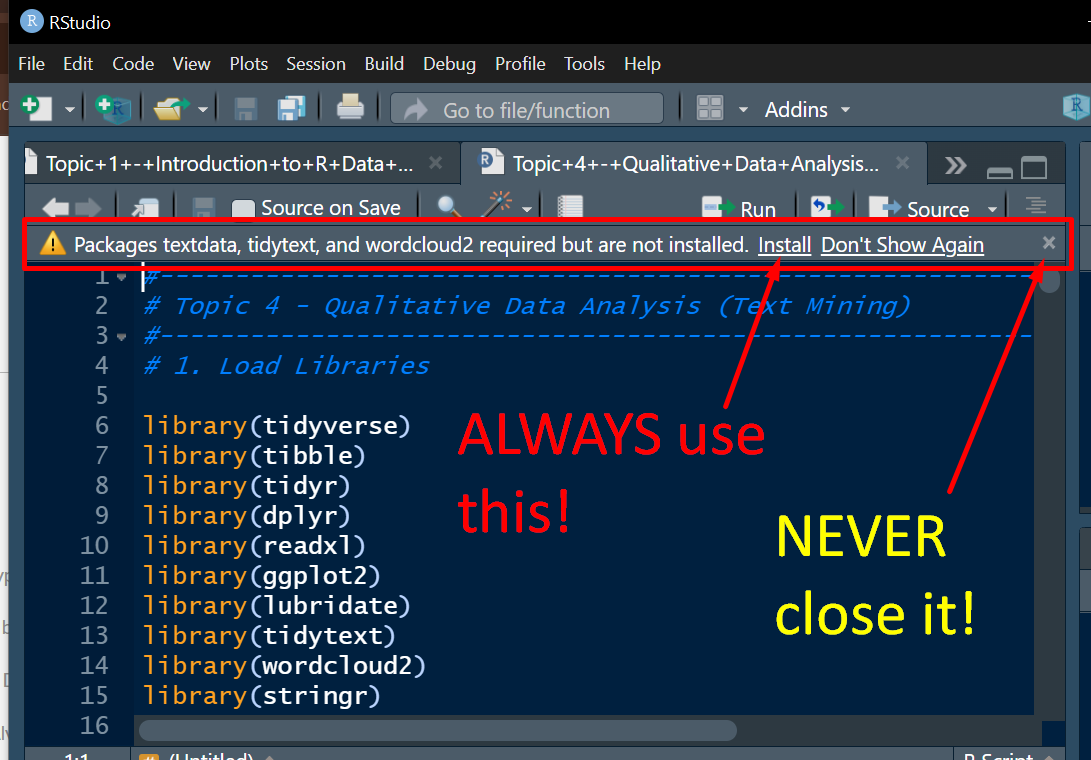Click Install link for missing packages
This screenshot has width=1091, height=760.
click(x=784, y=245)
